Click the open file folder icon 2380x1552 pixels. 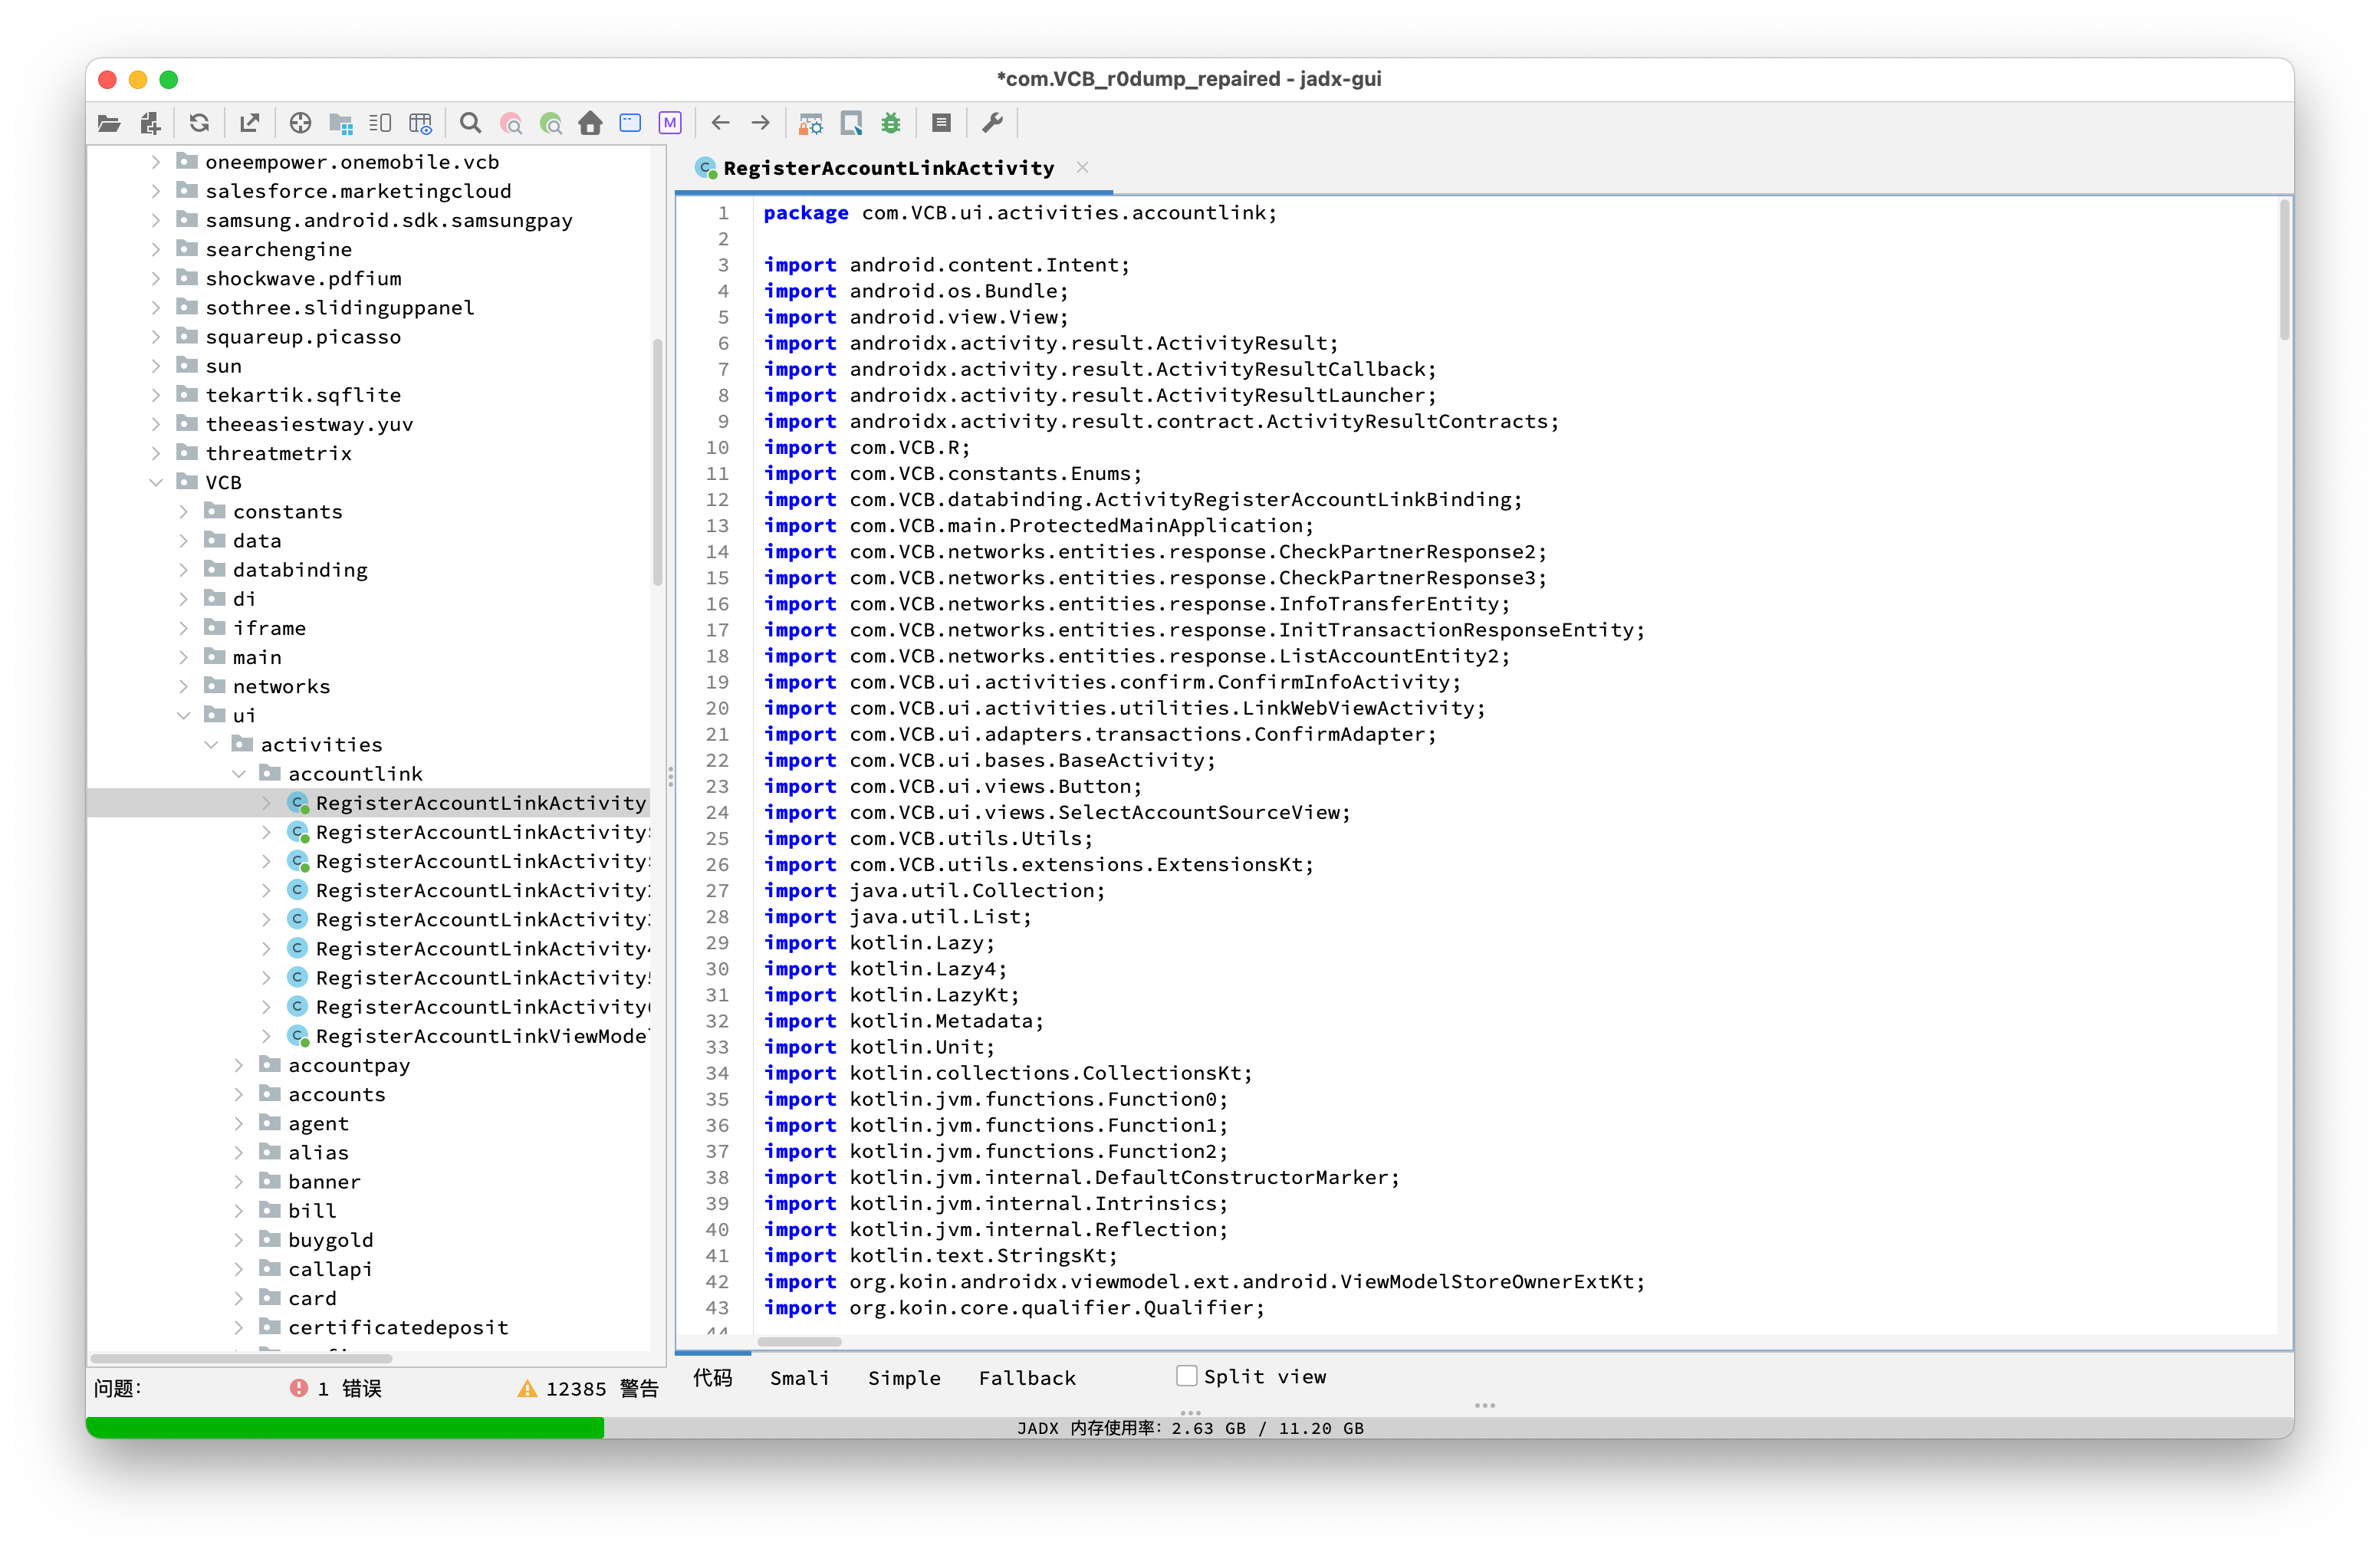pos(109,123)
